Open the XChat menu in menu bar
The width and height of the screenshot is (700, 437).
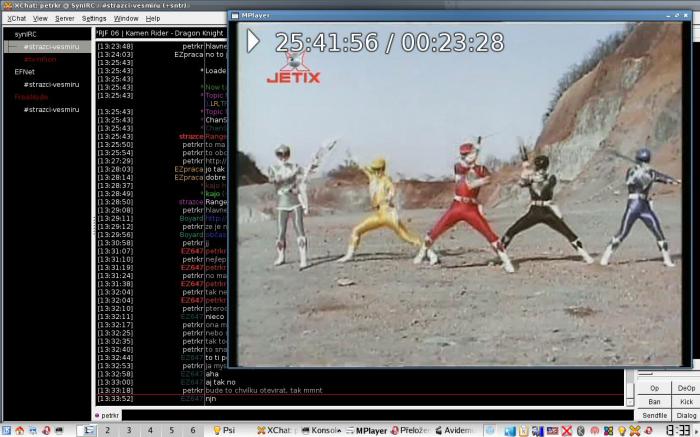[17, 18]
